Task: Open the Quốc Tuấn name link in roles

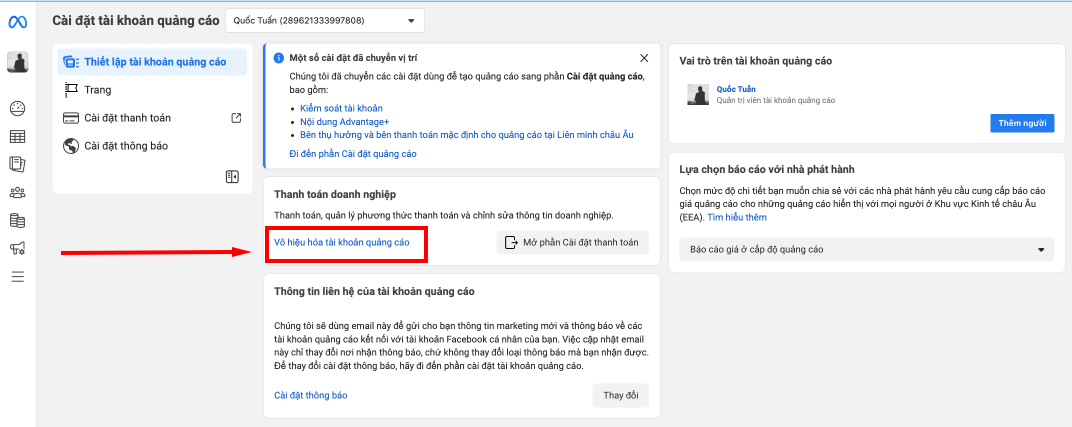Action: point(736,89)
